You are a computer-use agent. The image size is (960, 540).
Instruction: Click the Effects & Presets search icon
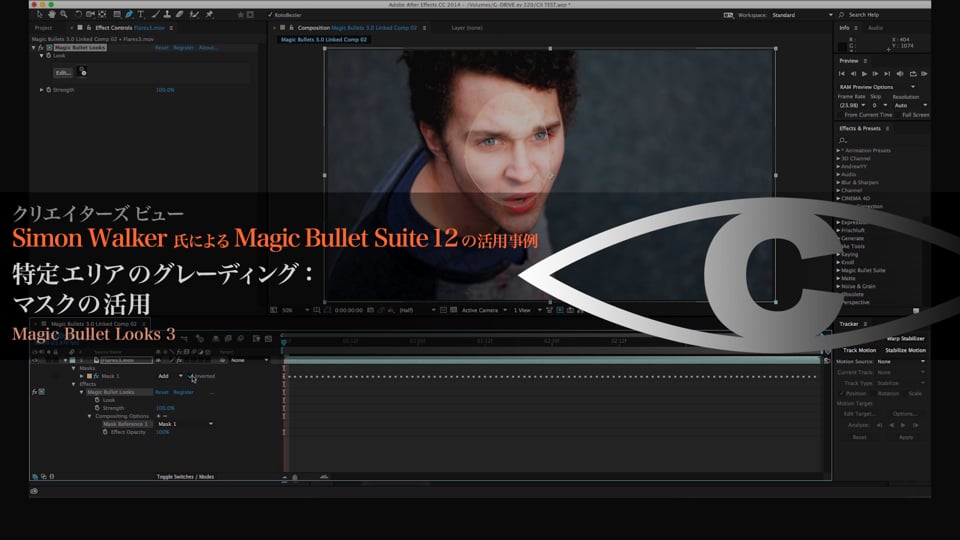(x=842, y=140)
